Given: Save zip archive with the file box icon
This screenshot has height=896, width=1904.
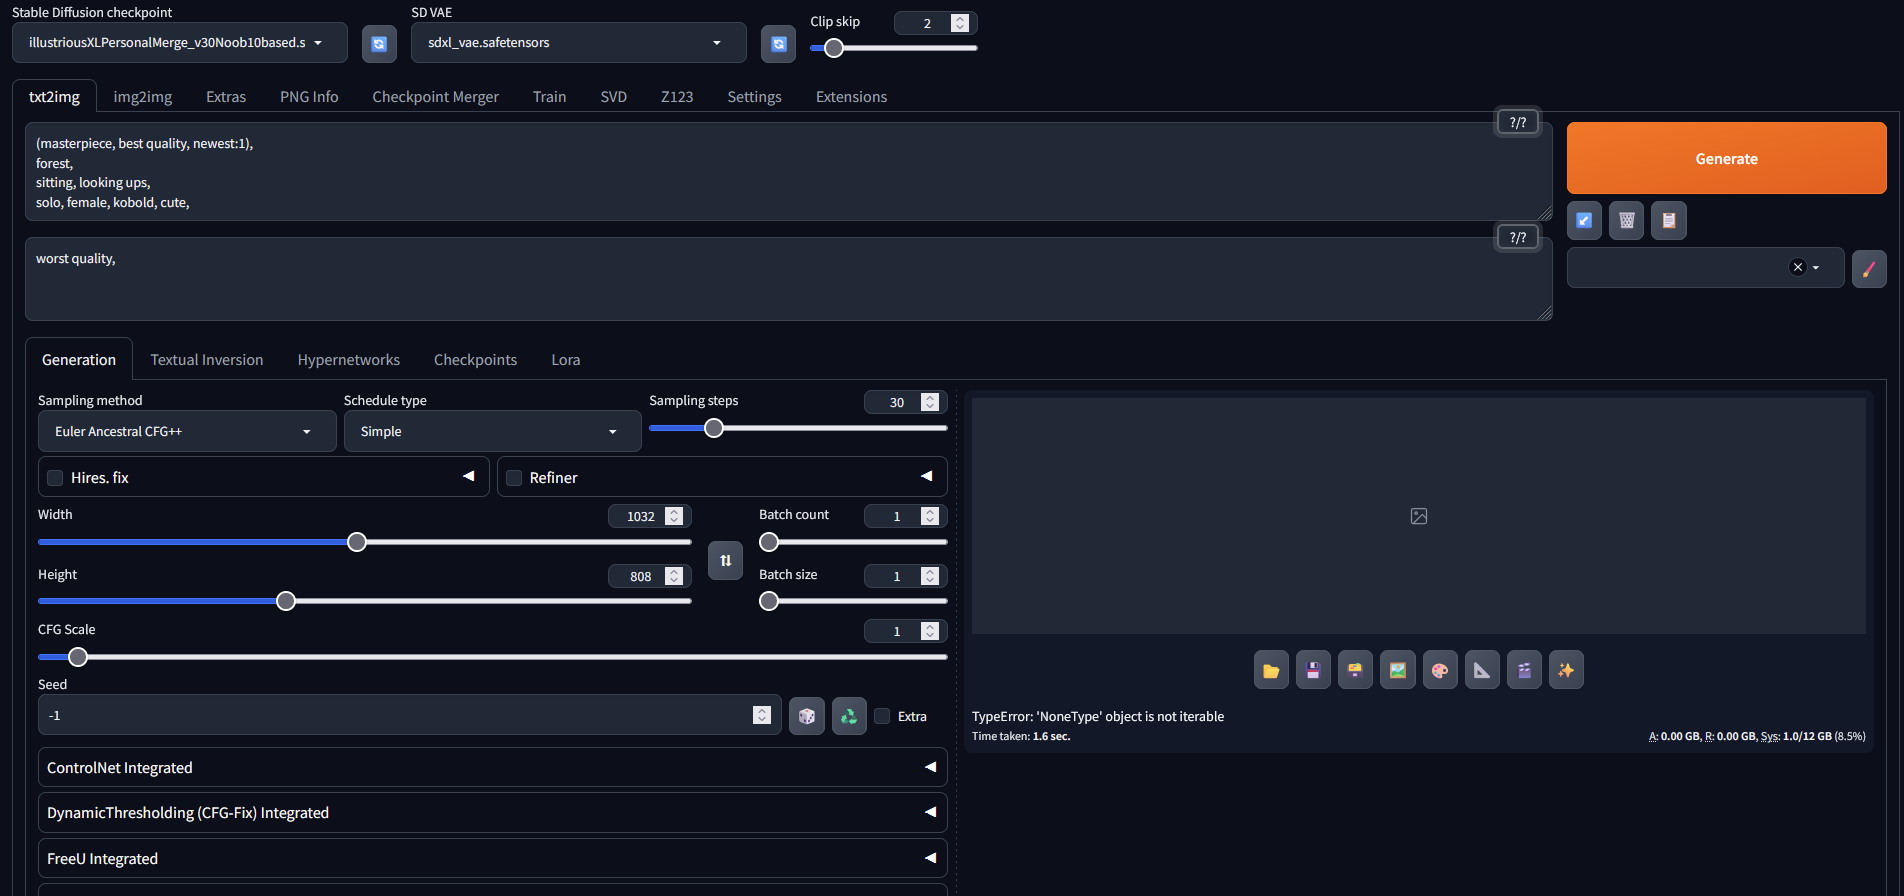Looking at the screenshot, I should [1355, 670].
